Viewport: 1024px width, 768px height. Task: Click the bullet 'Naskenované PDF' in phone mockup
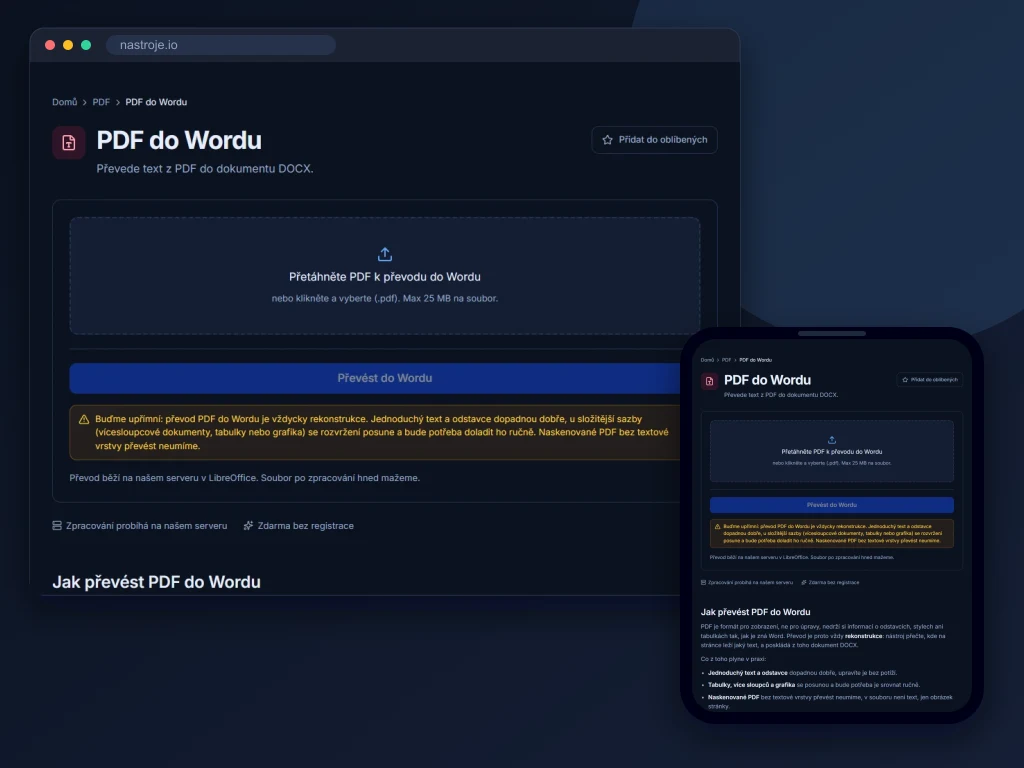(733, 697)
